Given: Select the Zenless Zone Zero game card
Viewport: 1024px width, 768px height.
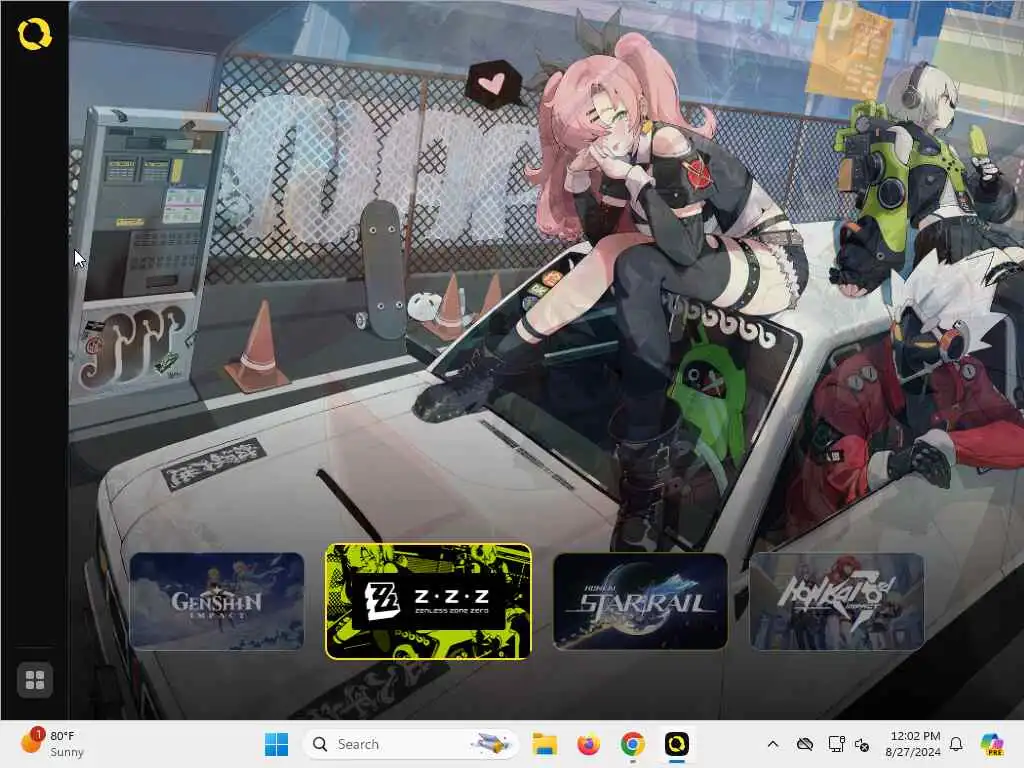Looking at the screenshot, I should 428,601.
